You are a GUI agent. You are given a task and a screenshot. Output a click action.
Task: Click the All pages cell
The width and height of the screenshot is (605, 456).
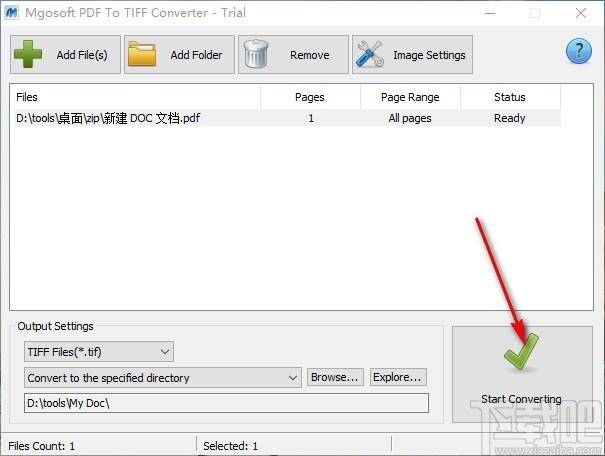click(x=410, y=118)
